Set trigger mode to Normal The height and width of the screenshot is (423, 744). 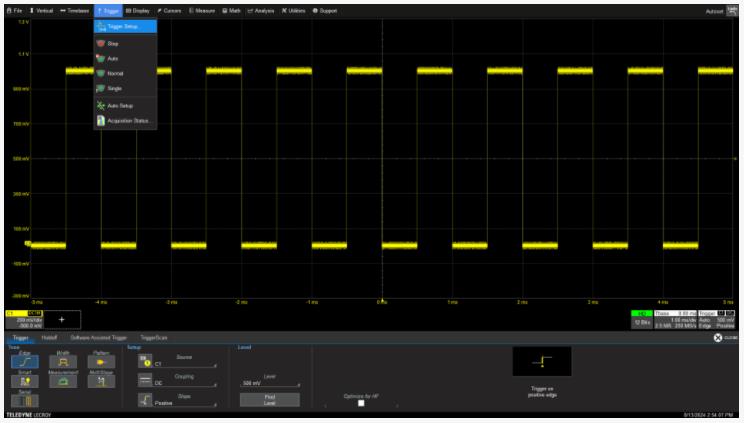(x=115, y=74)
